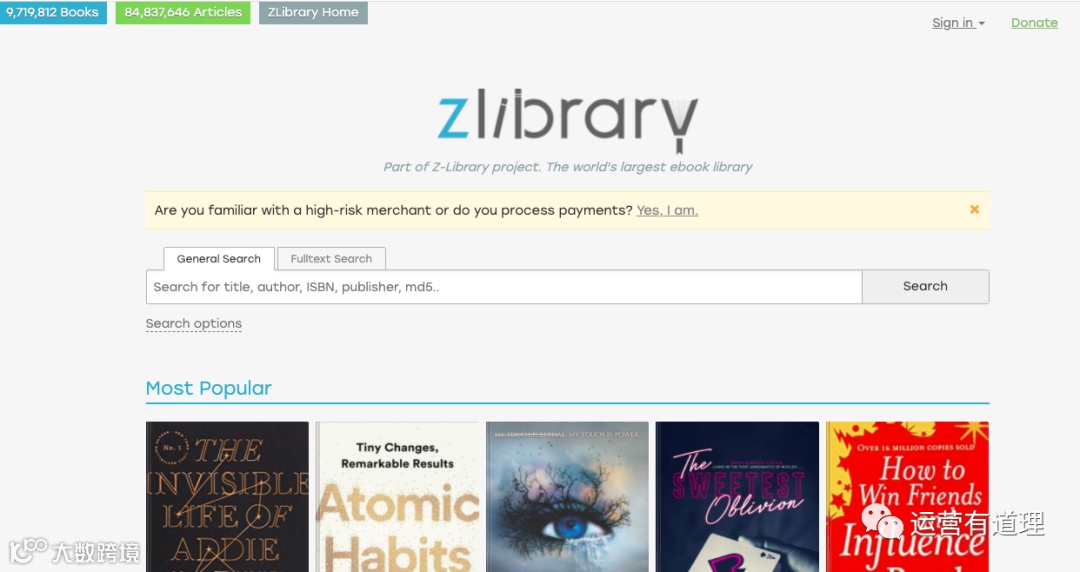Click the zlibrary logo

click(568, 120)
